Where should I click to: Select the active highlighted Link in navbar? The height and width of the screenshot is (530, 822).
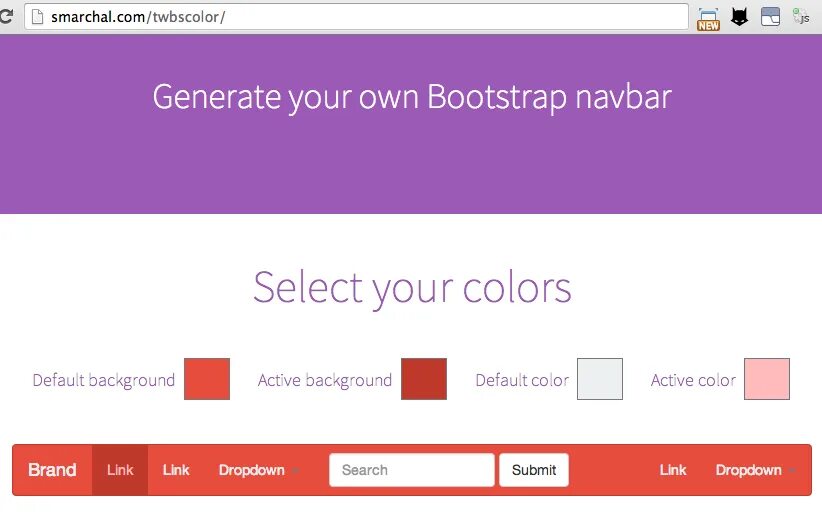click(x=120, y=470)
